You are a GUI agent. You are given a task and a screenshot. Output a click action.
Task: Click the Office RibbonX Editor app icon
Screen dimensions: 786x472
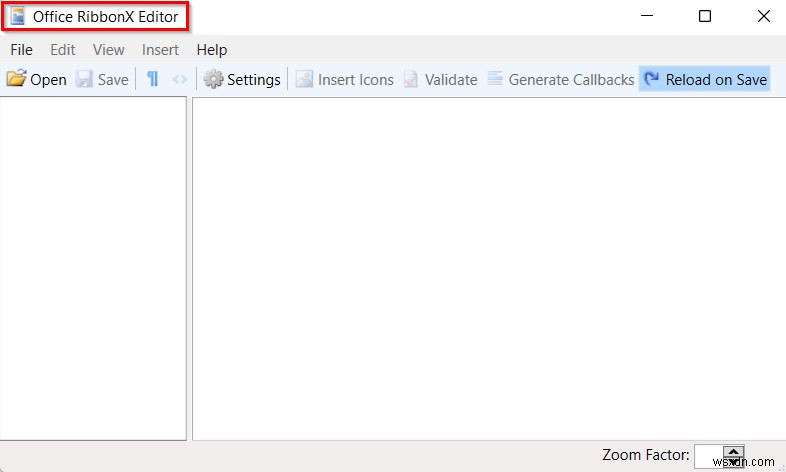(x=18, y=17)
